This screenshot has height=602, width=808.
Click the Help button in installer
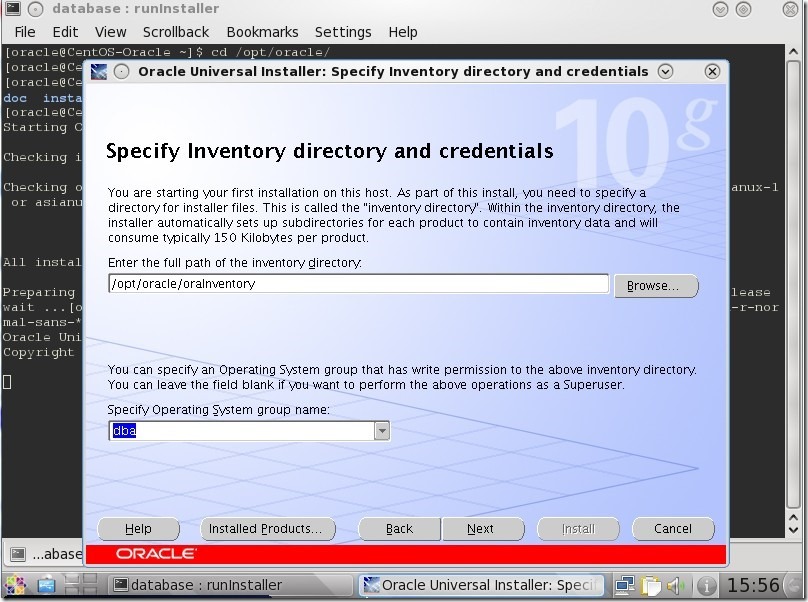tap(139, 529)
